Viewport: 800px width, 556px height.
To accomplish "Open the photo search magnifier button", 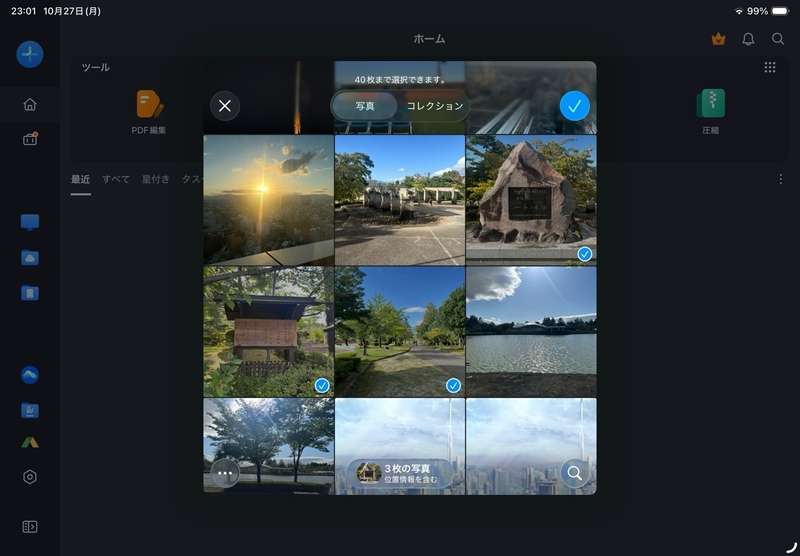I will point(574,473).
